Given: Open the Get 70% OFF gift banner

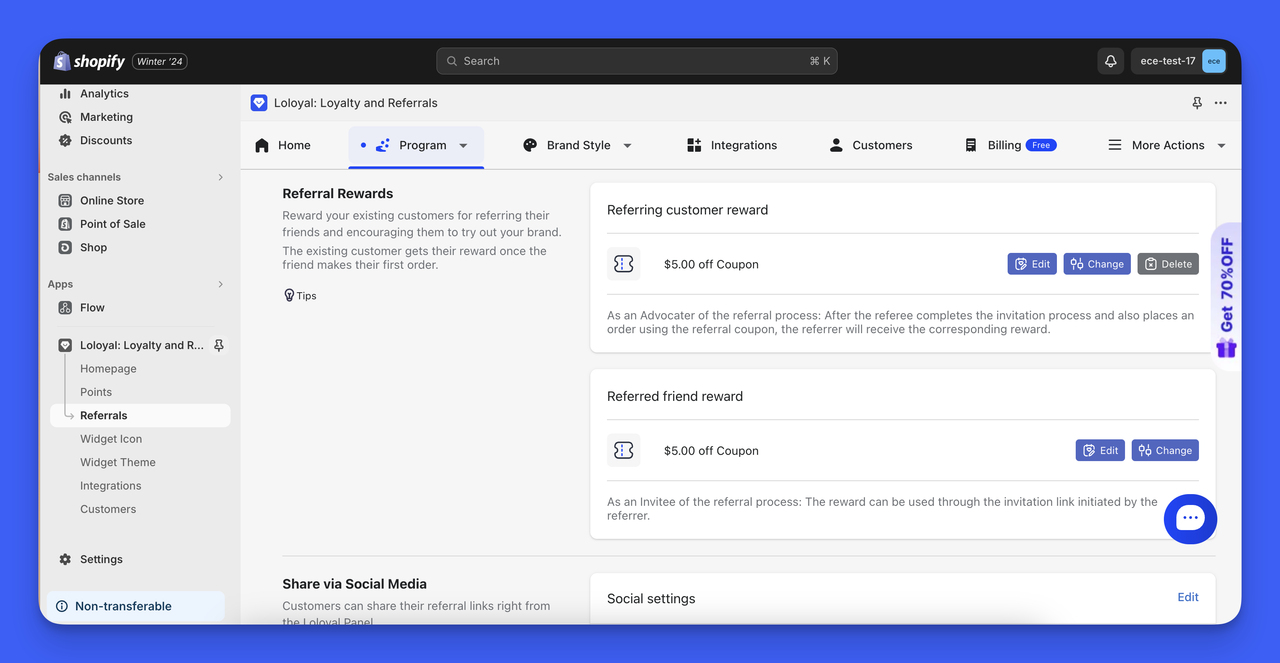Looking at the screenshot, I should point(1226,296).
